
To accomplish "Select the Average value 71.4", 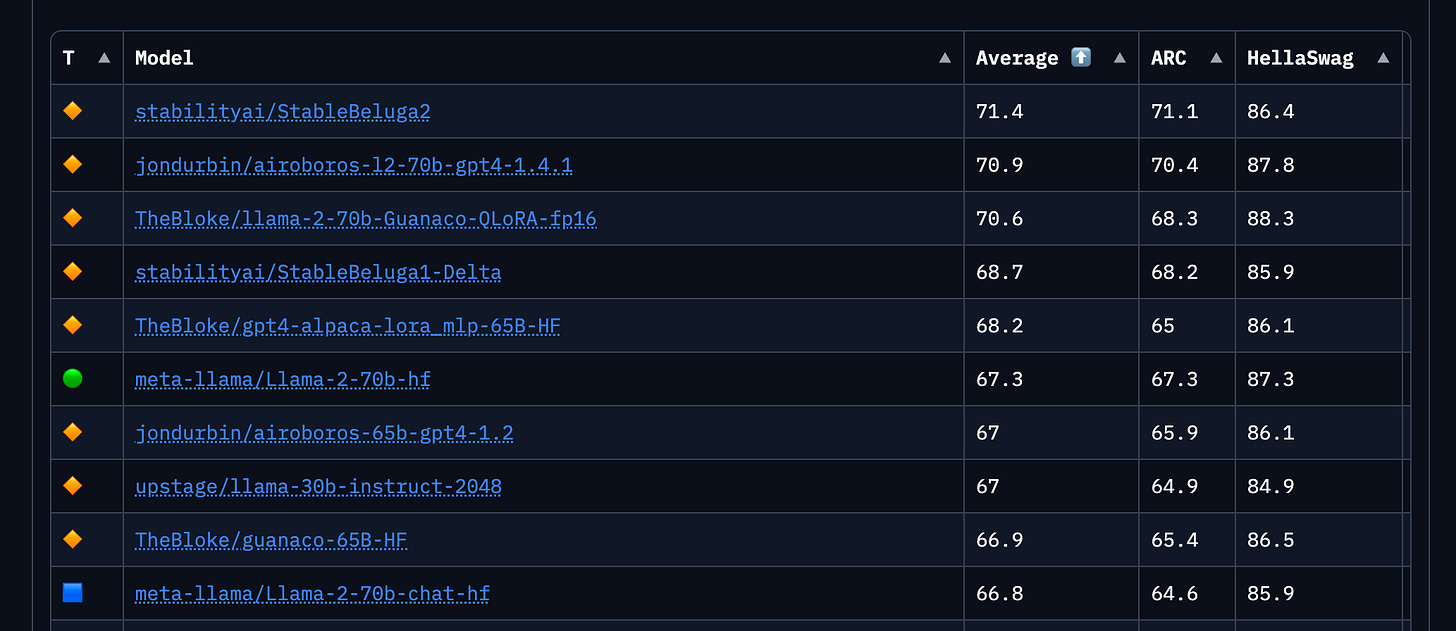I will (1000, 112).
